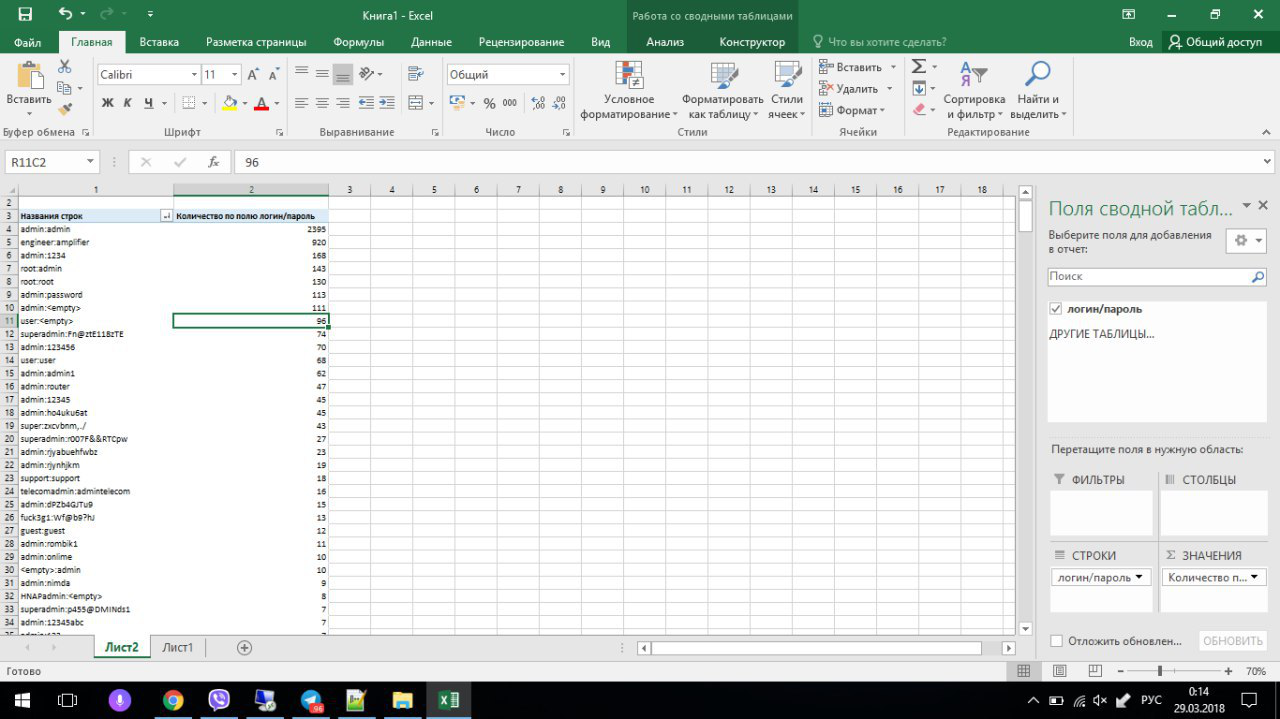Center-align text horizontally in the ribbon

point(322,103)
